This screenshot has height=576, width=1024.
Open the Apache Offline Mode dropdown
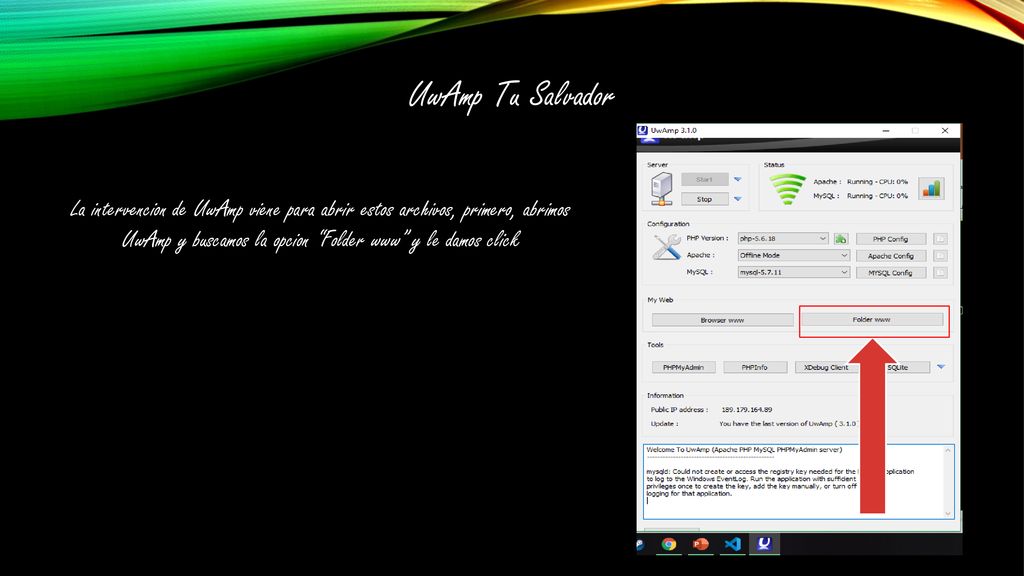pyautogui.click(x=793, y=255)
